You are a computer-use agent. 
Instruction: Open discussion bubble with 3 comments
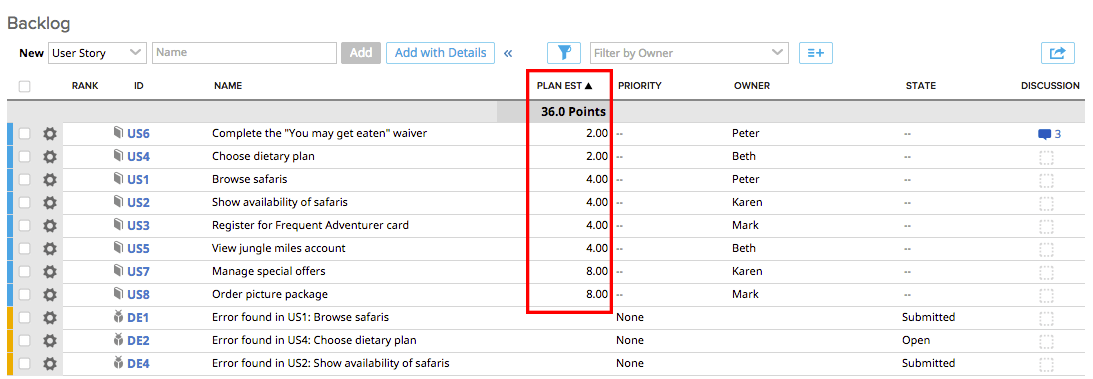[x=1049, y=134]
